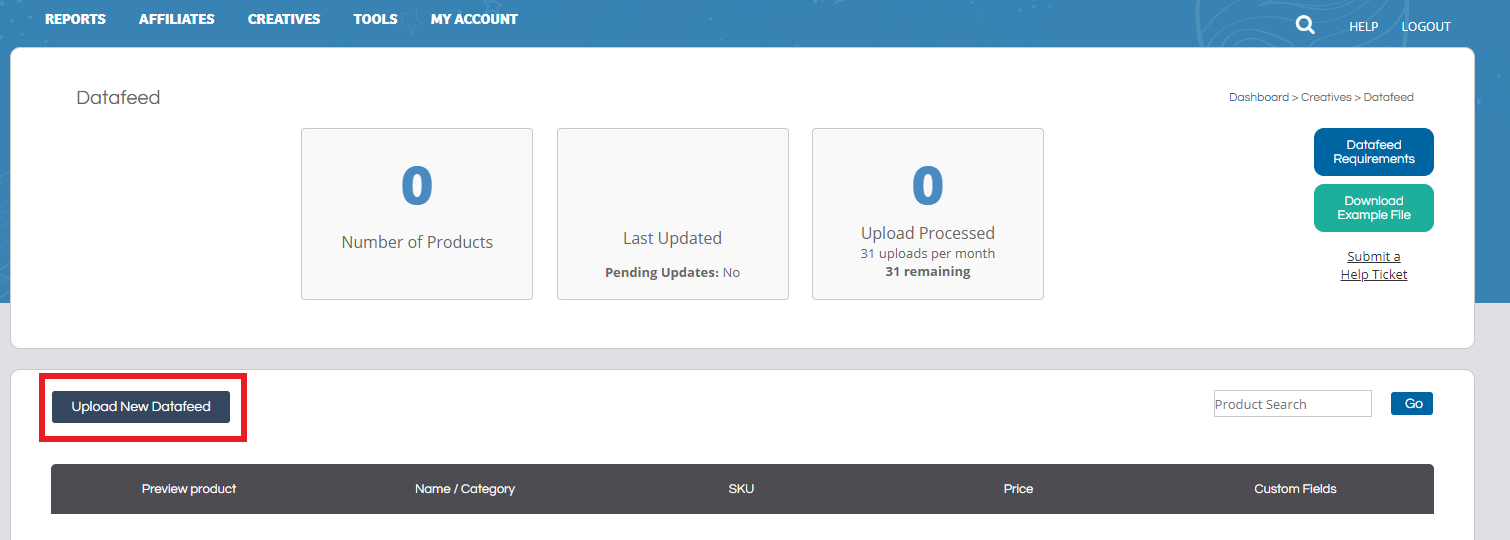Select the Number of Products card
This screenshot has height=540, width=1510.
pyautogui.click(x=417, y=214)
